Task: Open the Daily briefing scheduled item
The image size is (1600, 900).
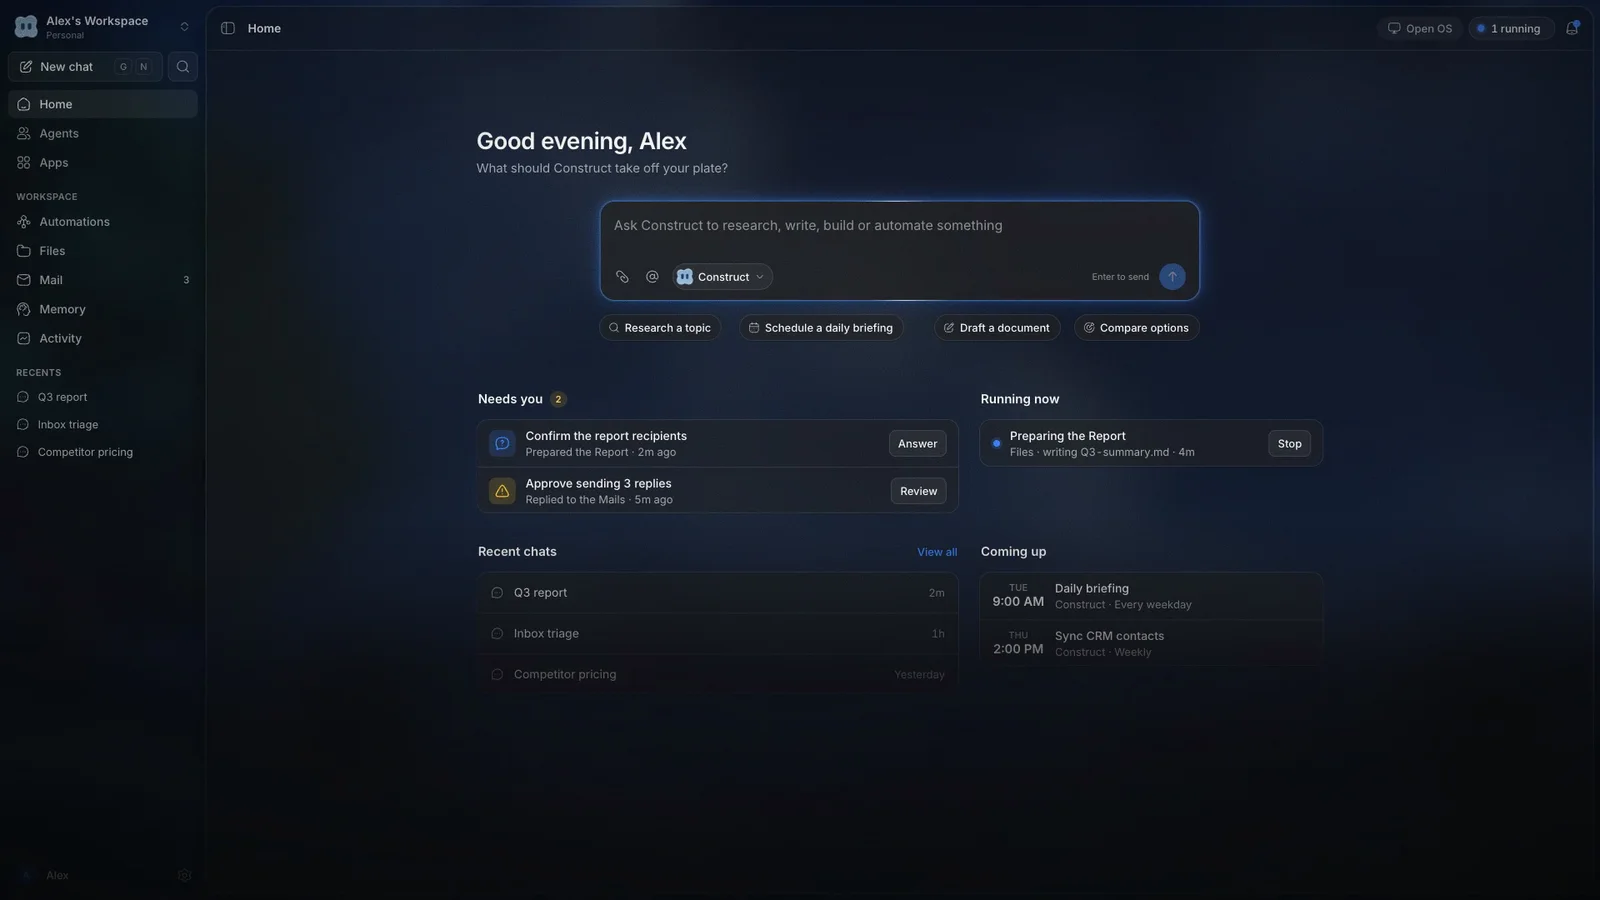Action: click(1151, 596)
